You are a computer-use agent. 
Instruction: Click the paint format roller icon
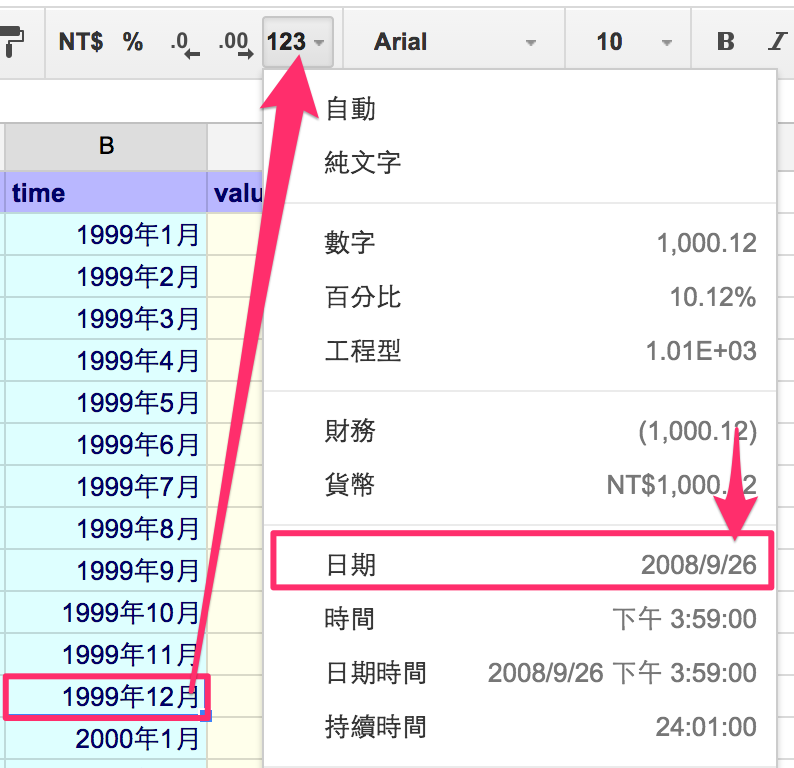pos(11,42)
